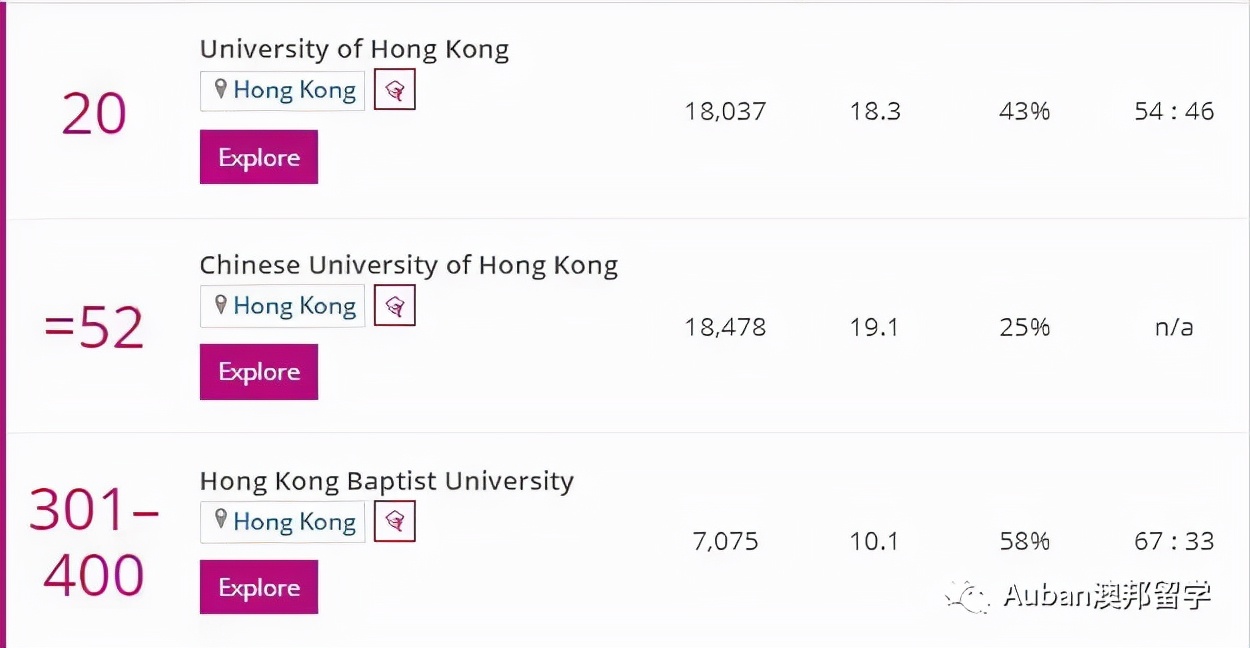Click the Hong Kong location link in the top row
This screenshot has width=1250, height=648.
(x=294, y=89)
